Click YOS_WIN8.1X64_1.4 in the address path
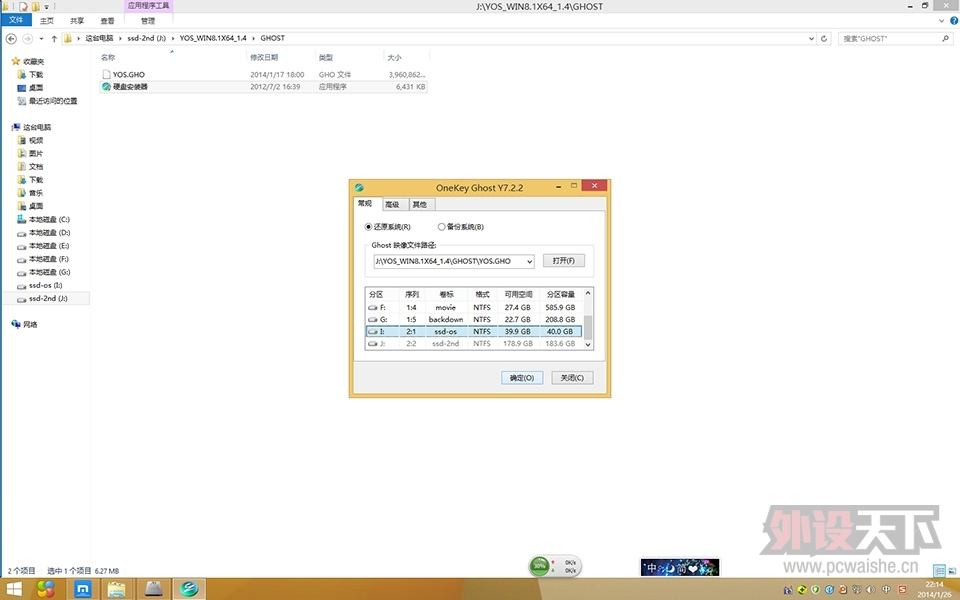 pyautogui.click(x=213, y=38)
